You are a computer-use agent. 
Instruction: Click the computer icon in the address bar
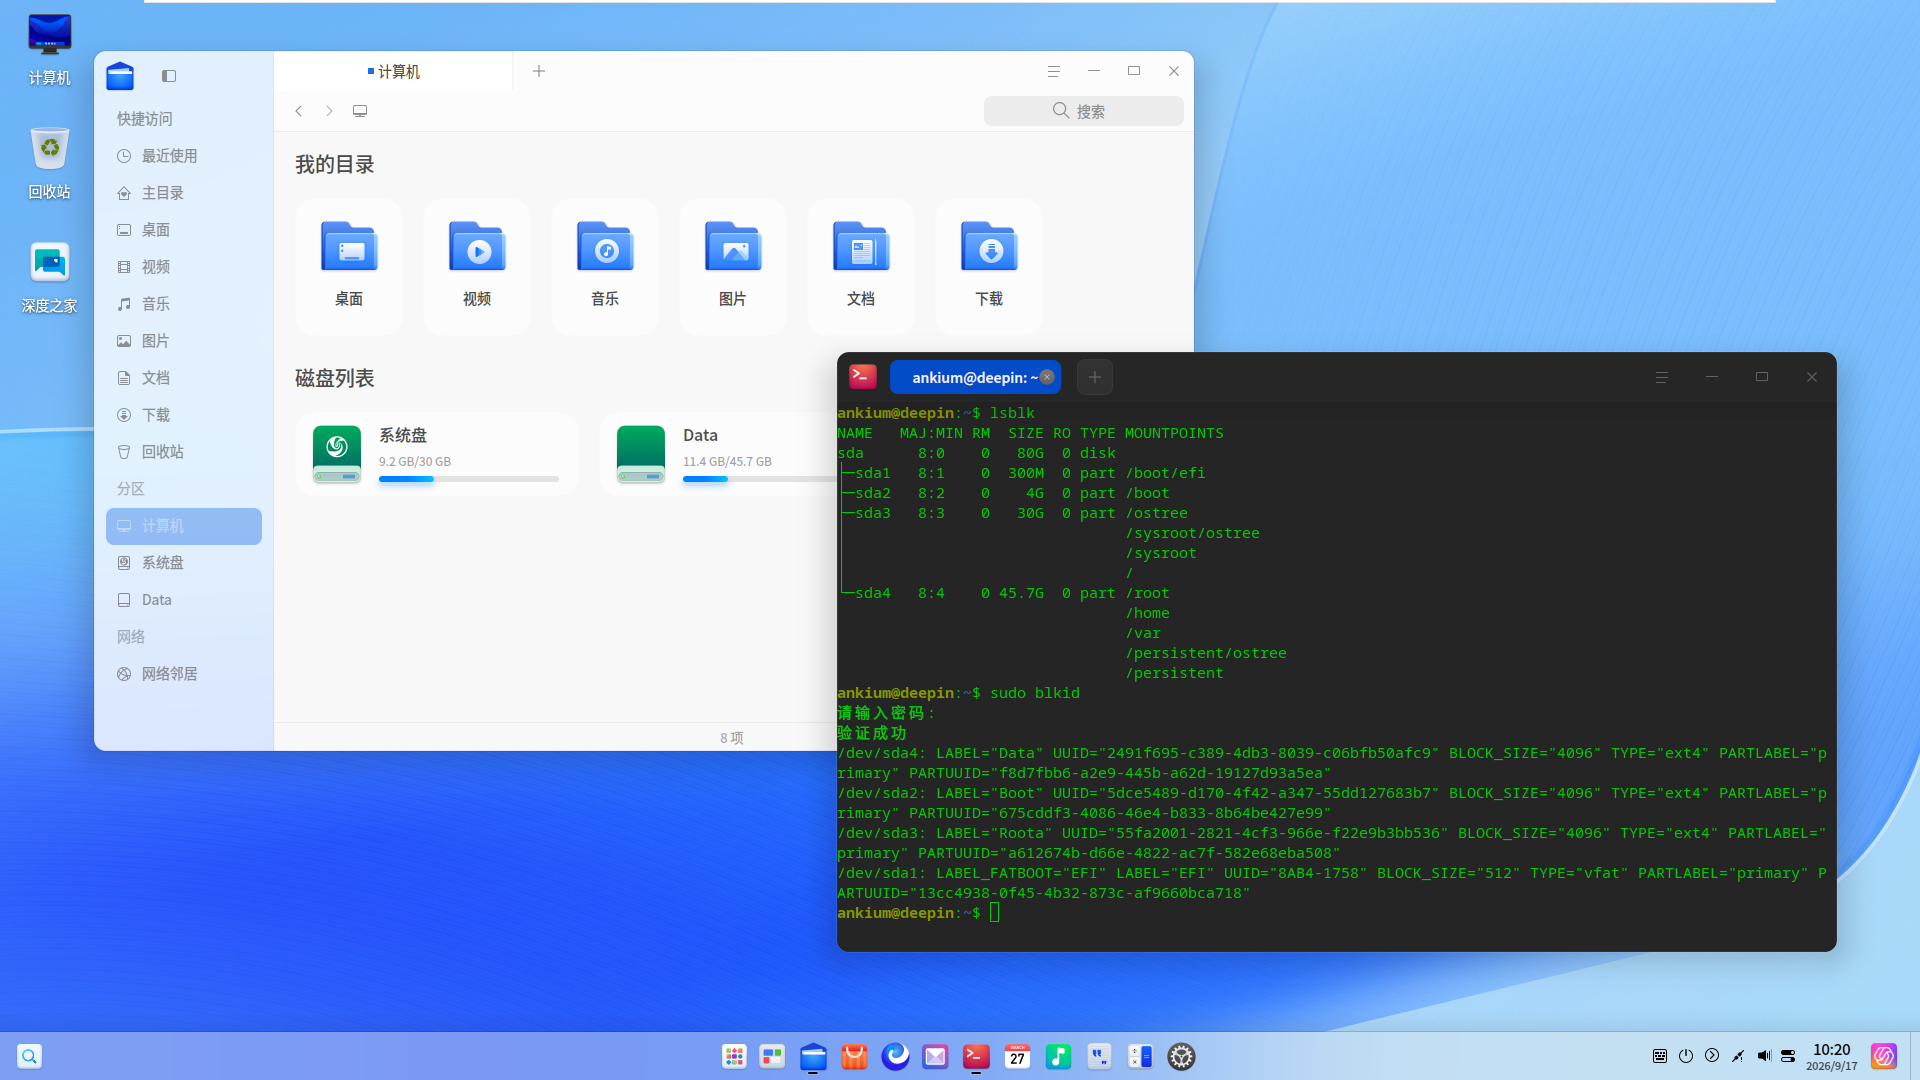click(x=360, y=111)
